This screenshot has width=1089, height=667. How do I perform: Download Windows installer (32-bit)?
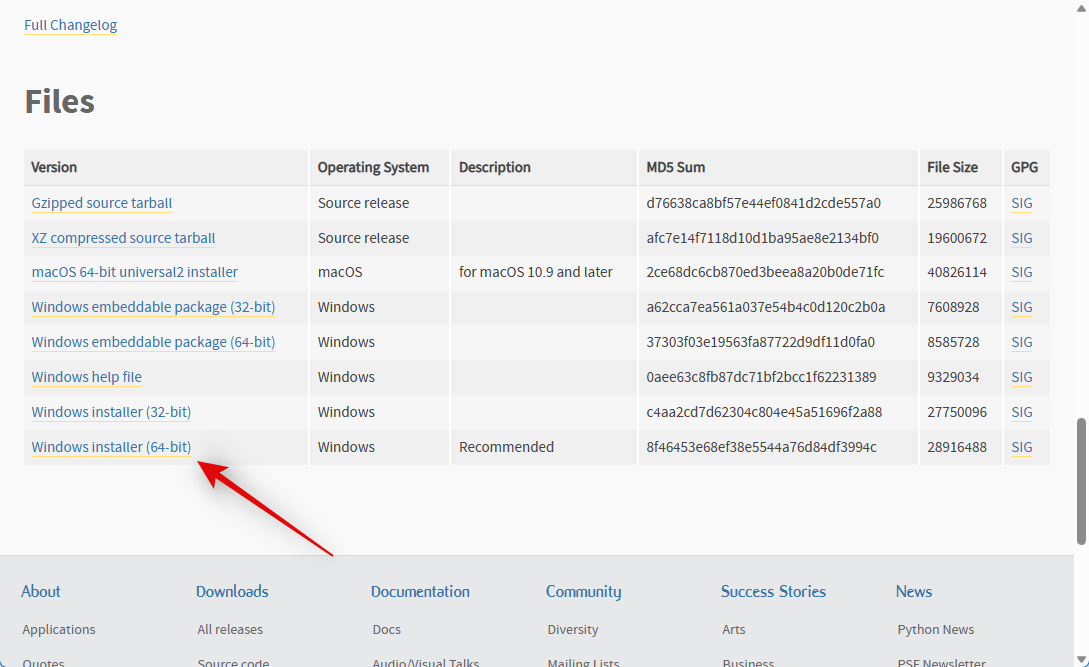point(111,412)
